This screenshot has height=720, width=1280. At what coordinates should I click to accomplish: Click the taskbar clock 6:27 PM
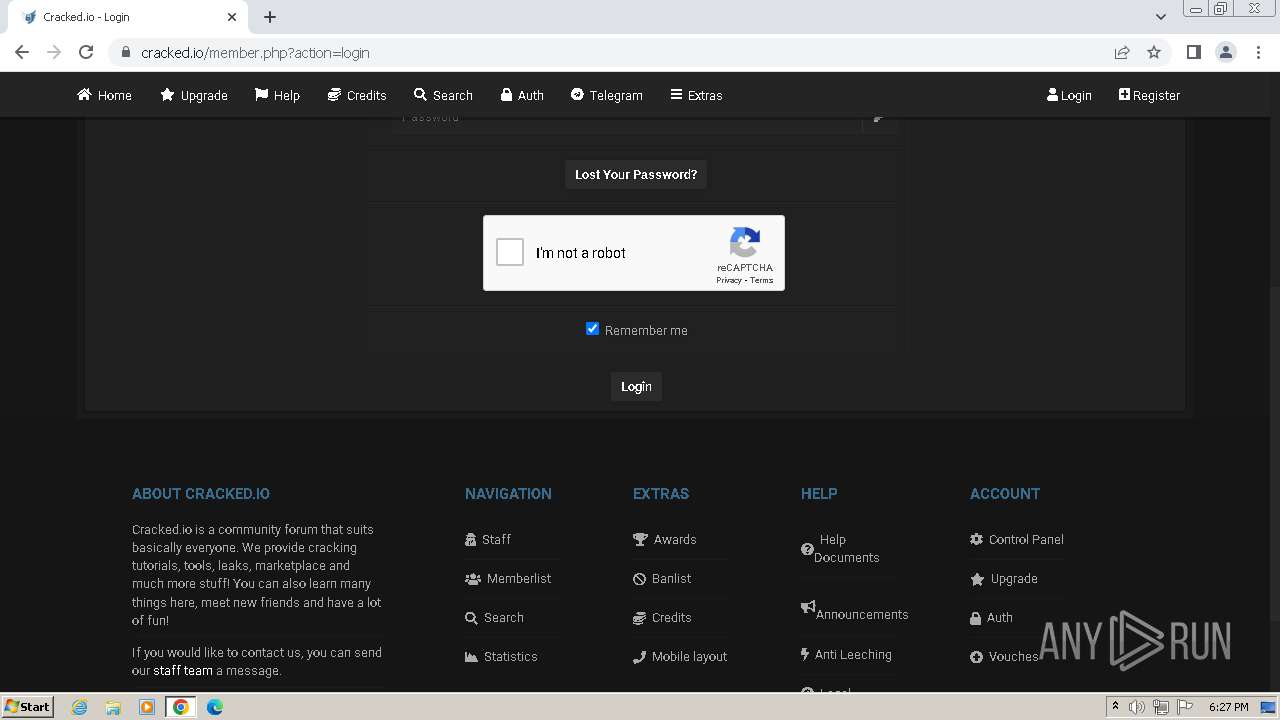pos(1228,707)
